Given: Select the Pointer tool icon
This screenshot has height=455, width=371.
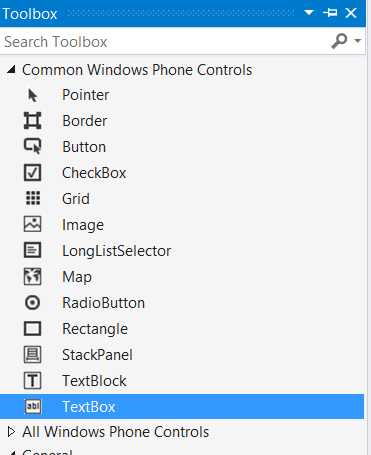Looking at the screenshot, I should click(33, 95).
